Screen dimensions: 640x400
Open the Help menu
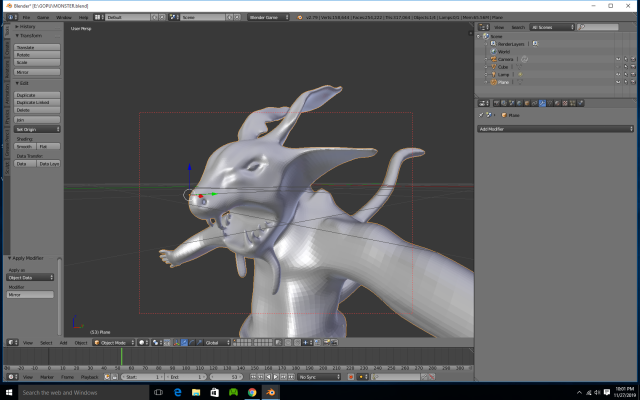click(83, 18)
